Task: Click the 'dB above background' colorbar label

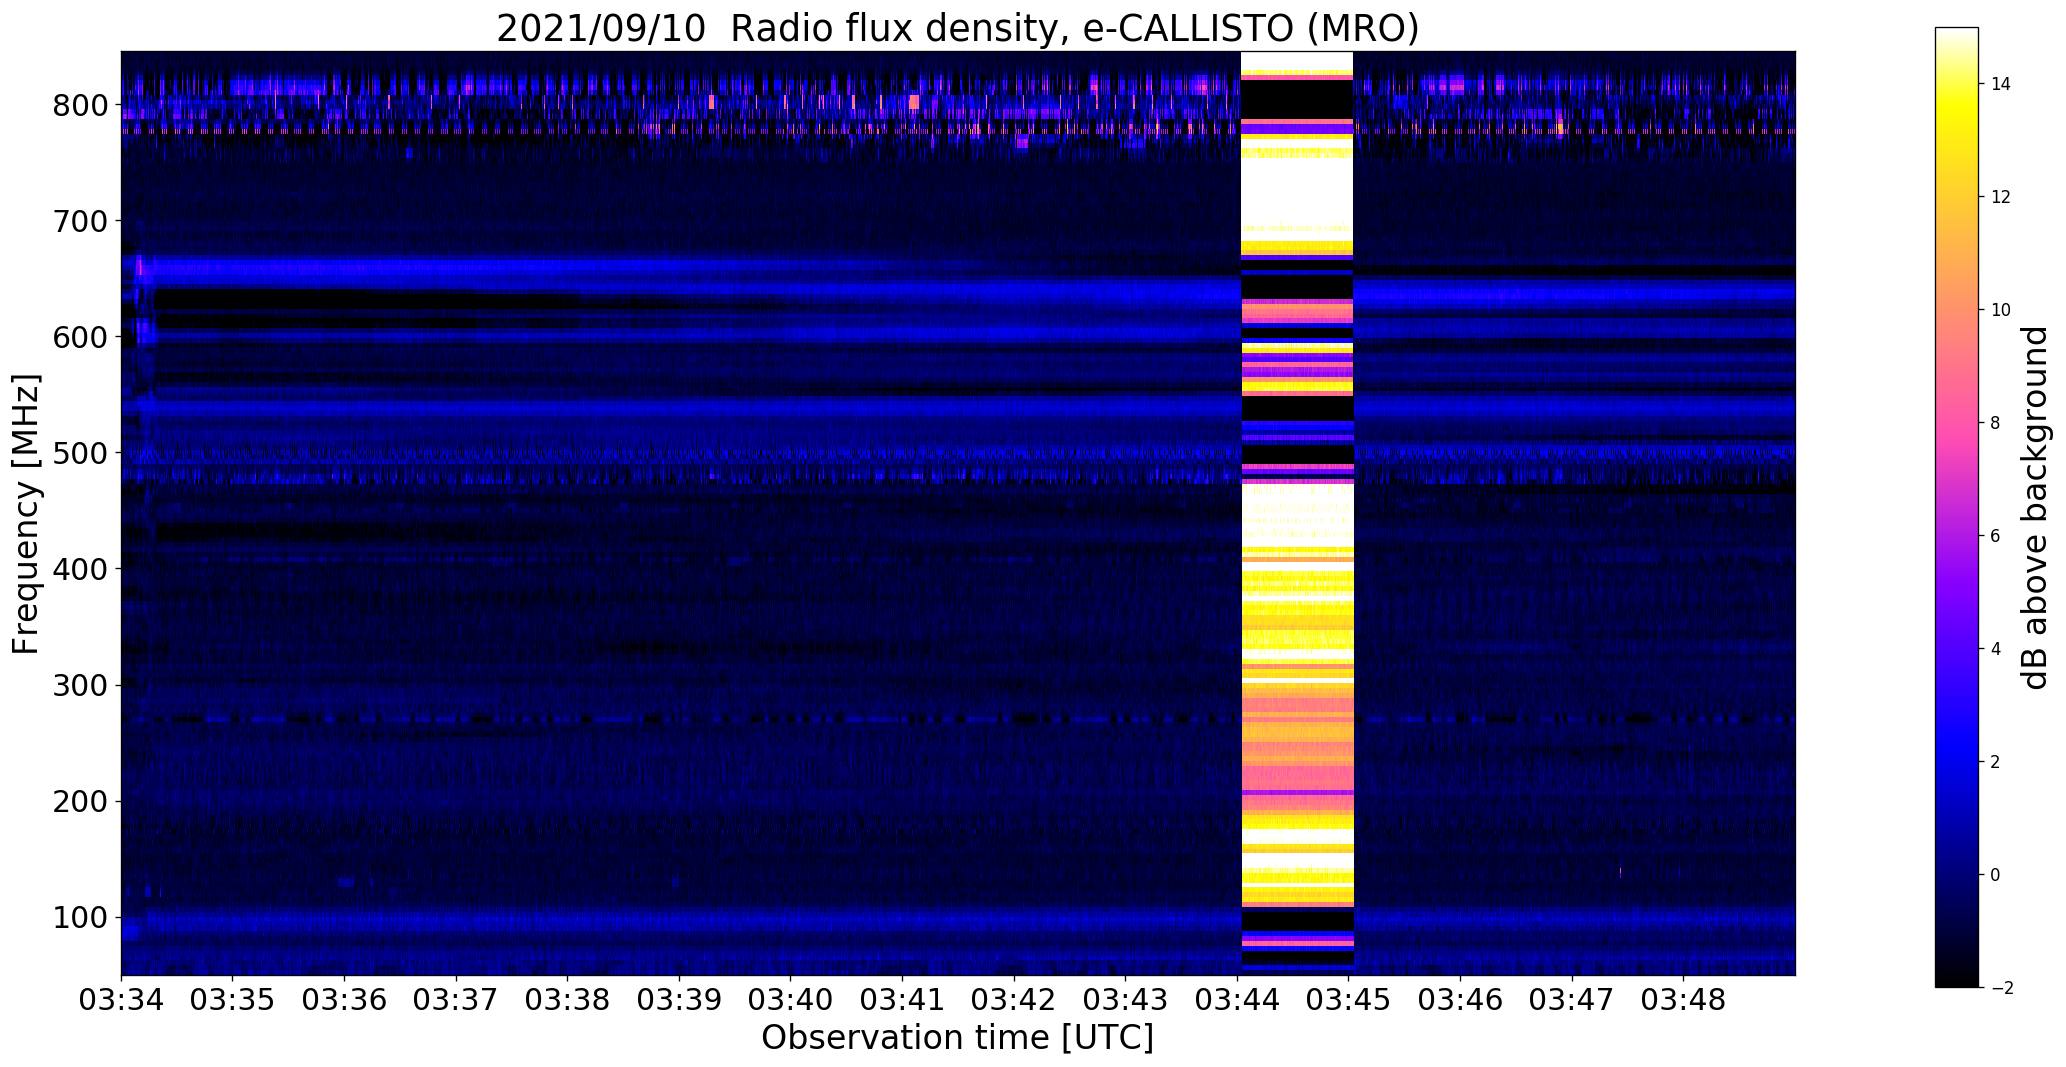Action: pyautogui.click(x=2035, y=508)
